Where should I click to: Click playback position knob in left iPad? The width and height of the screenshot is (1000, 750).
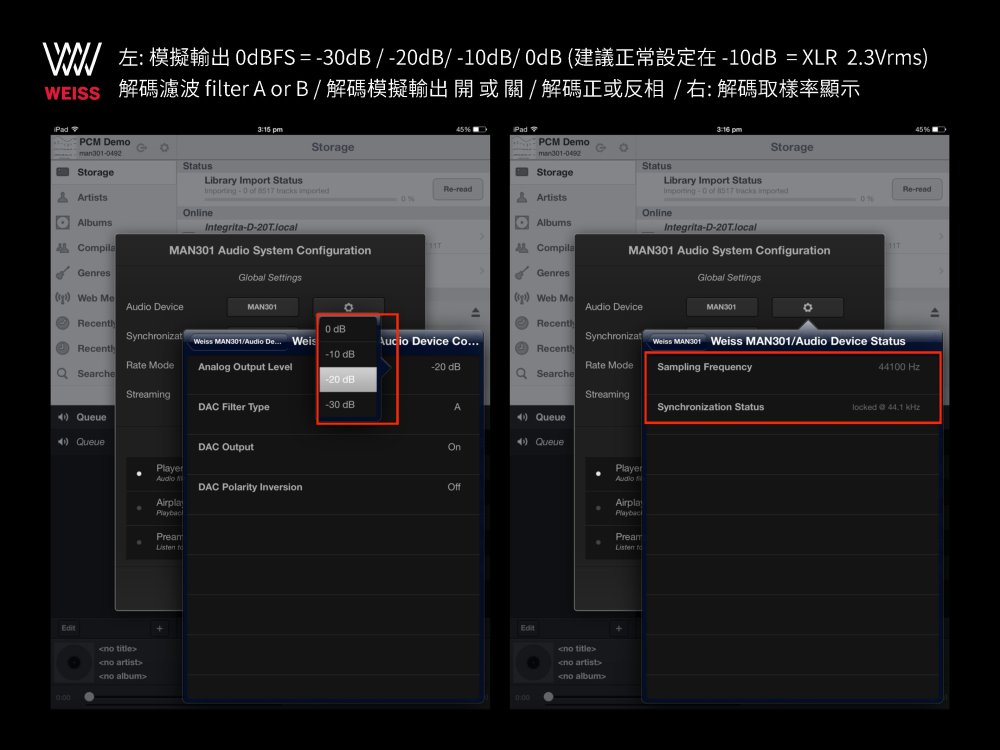(89, 697)
